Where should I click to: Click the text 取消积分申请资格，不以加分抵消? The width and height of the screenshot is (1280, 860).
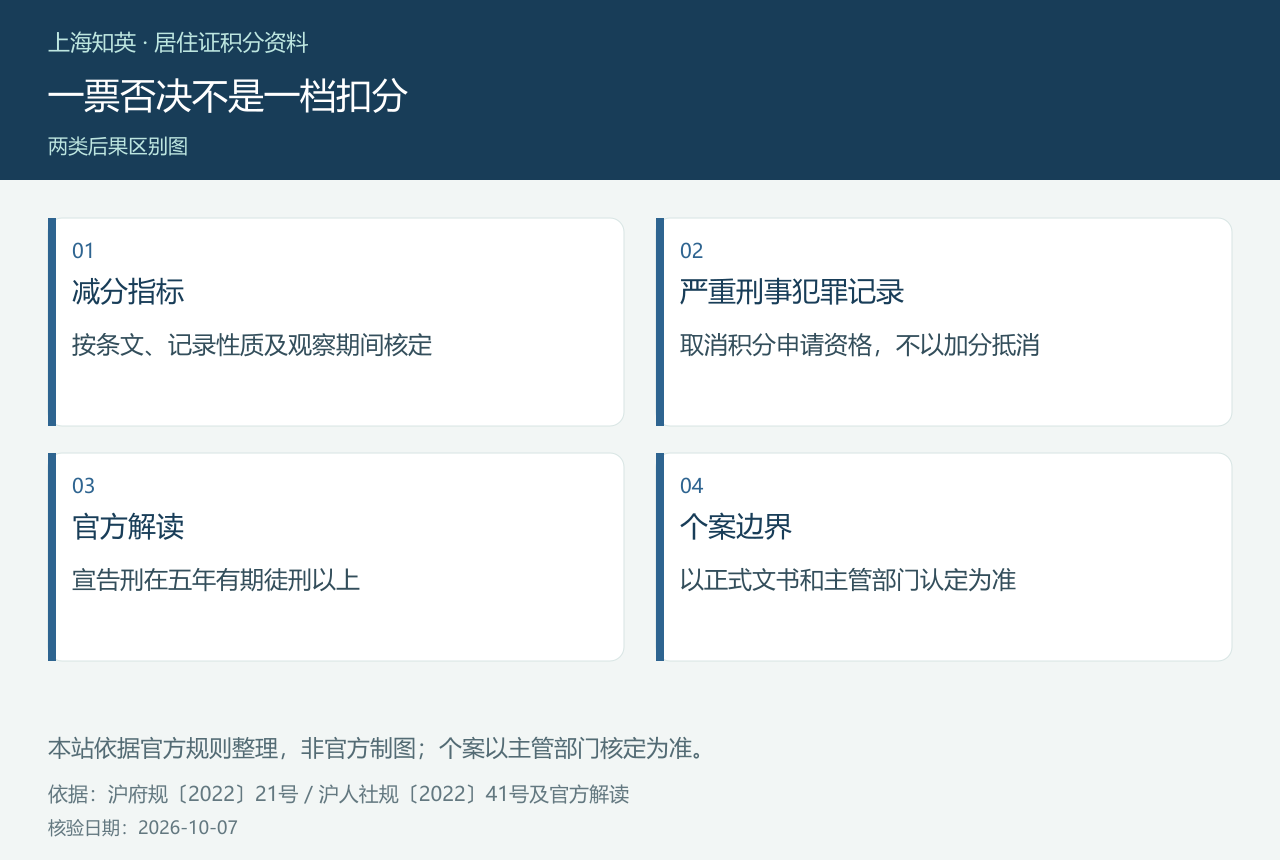(x=860, y=345)
